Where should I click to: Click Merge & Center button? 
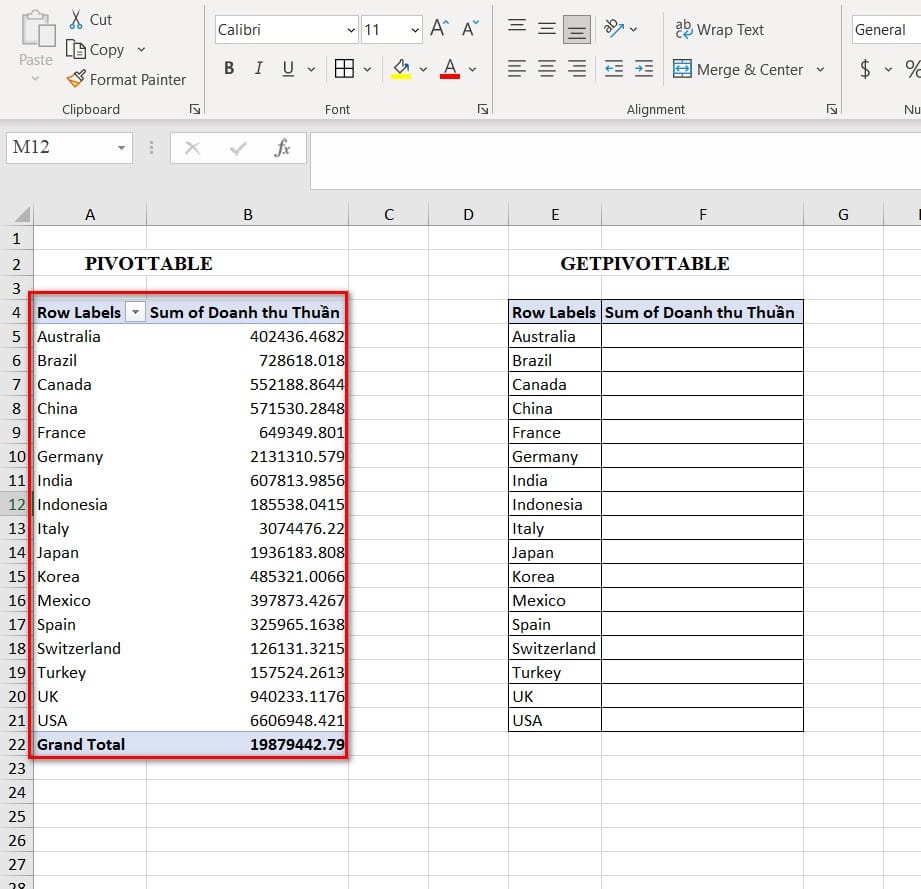coord(738,69)
